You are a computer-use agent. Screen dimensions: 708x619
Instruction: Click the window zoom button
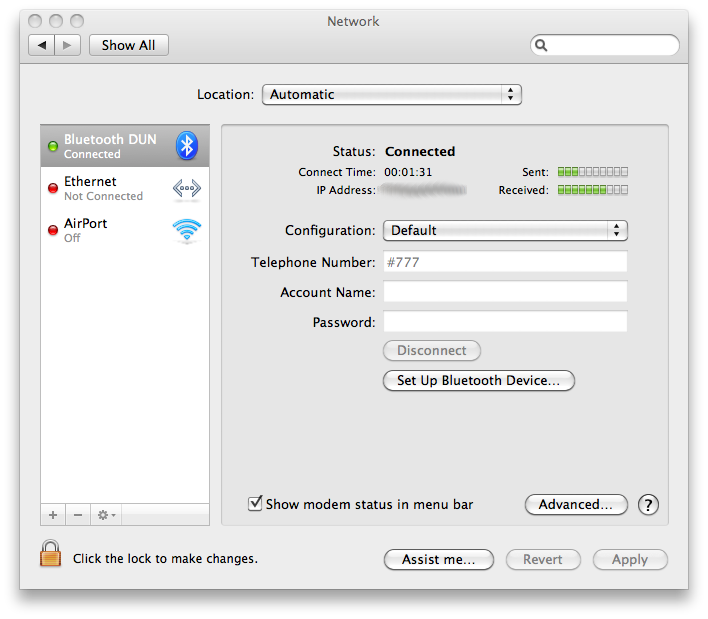77,21
